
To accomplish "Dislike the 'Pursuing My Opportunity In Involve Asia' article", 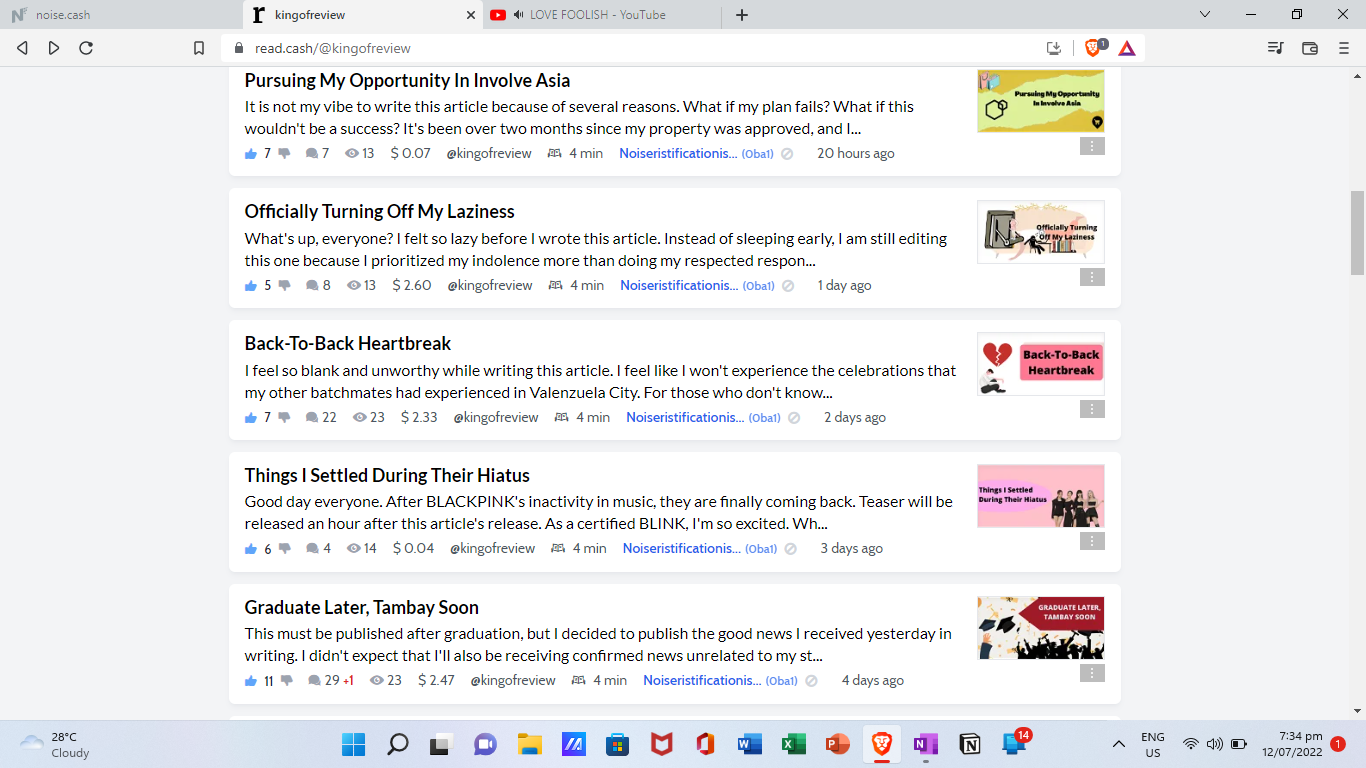I will (x=285, y=153).
